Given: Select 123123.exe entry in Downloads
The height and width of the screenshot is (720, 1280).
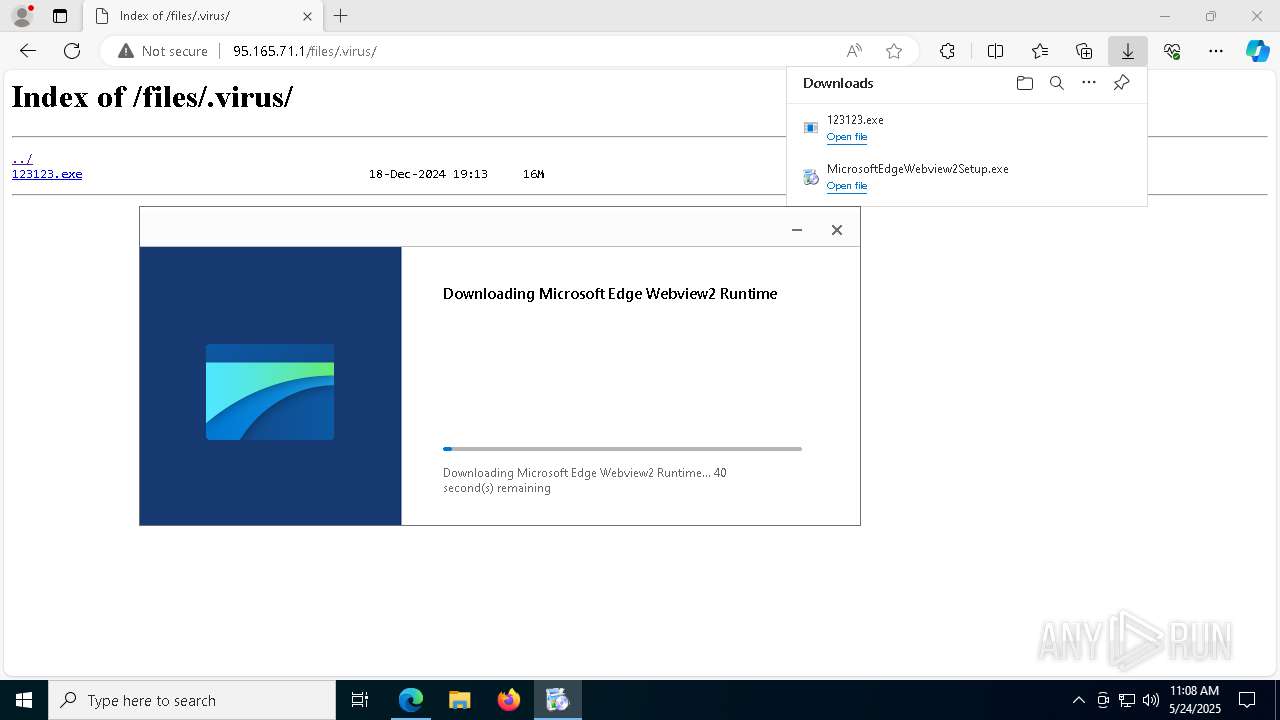Looking at the screenshot, I should pyautogui.click(x=966, y=128).
